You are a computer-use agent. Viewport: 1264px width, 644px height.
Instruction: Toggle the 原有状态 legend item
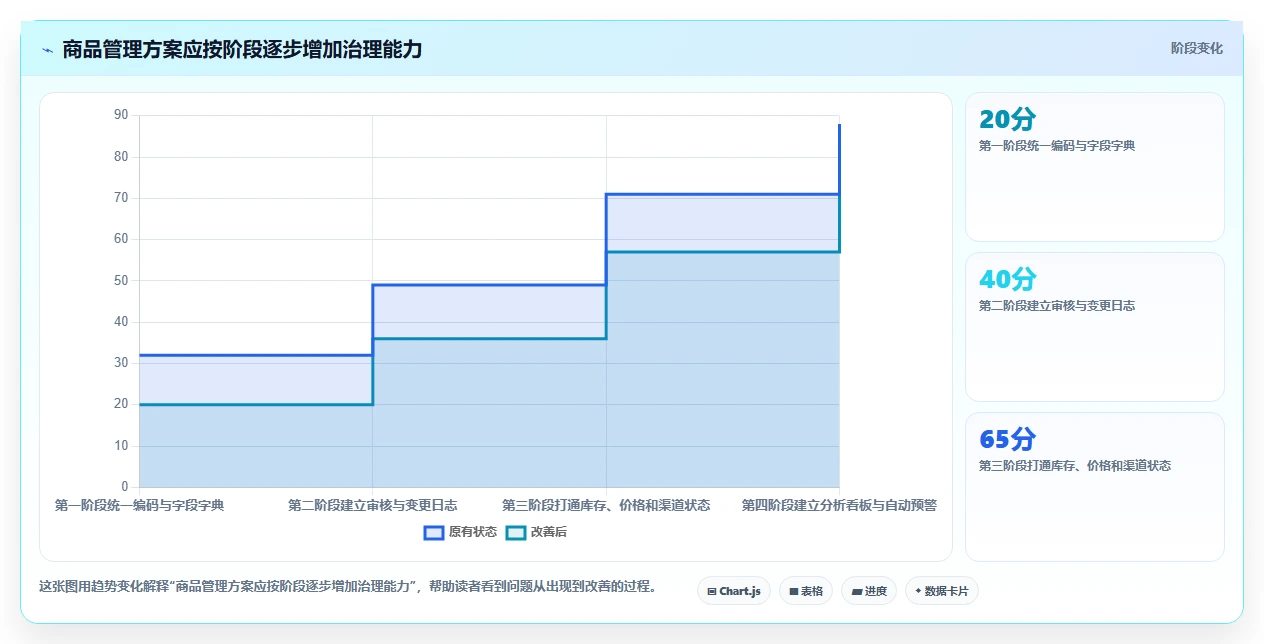coord(460,532)
